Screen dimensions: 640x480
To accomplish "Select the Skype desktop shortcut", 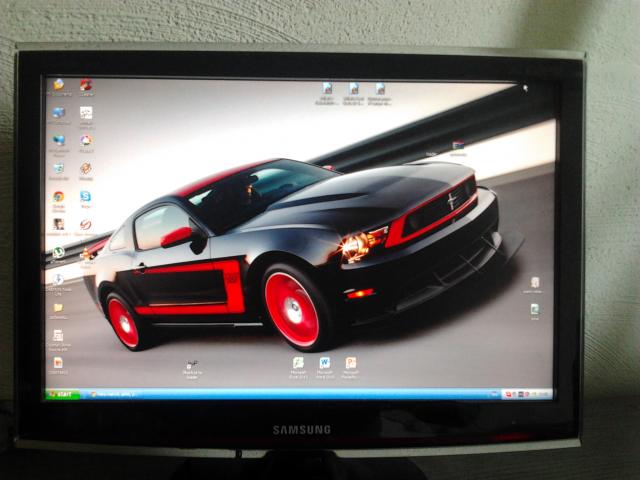I will [x=86, y=197].
